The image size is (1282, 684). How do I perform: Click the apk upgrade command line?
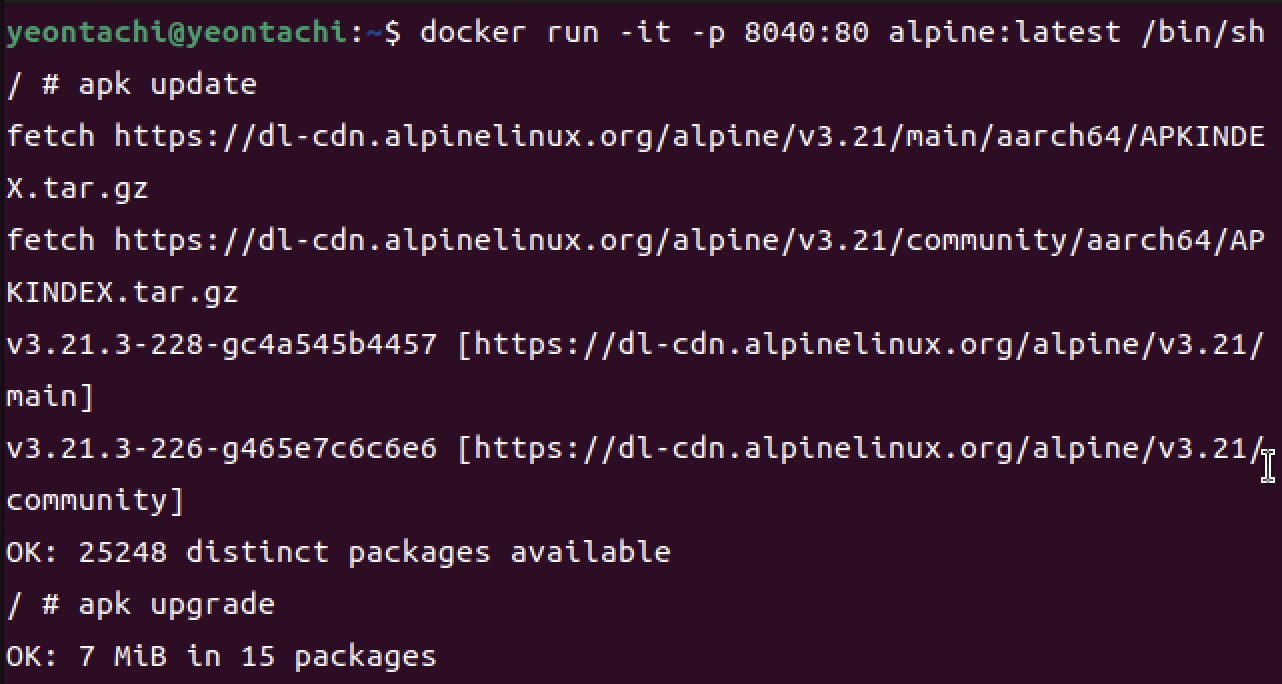140,604
